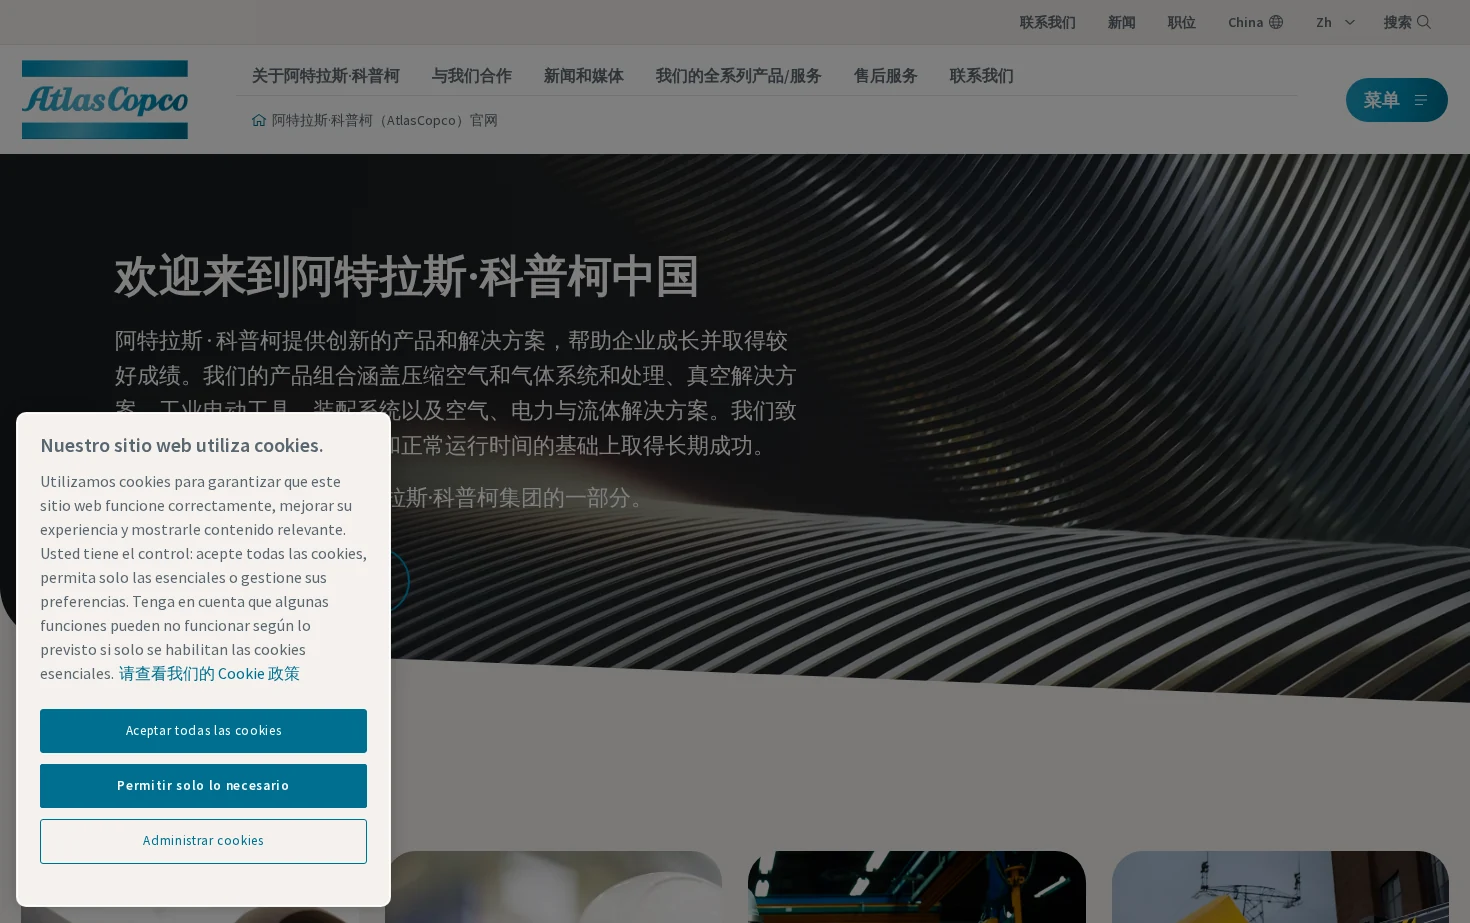Open the 菜单 main menu button
1470x923 pixels.
click(1396, 100)
